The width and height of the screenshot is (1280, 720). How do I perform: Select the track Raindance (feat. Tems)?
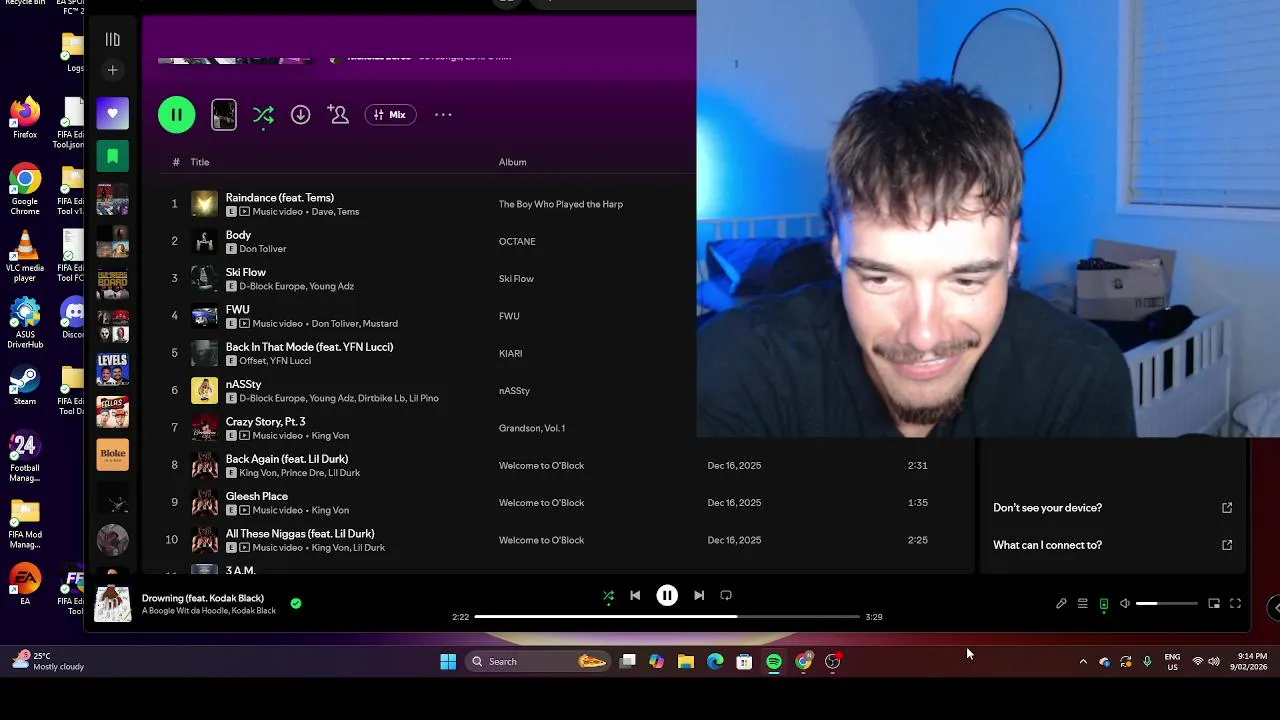(x=280, y=198)
